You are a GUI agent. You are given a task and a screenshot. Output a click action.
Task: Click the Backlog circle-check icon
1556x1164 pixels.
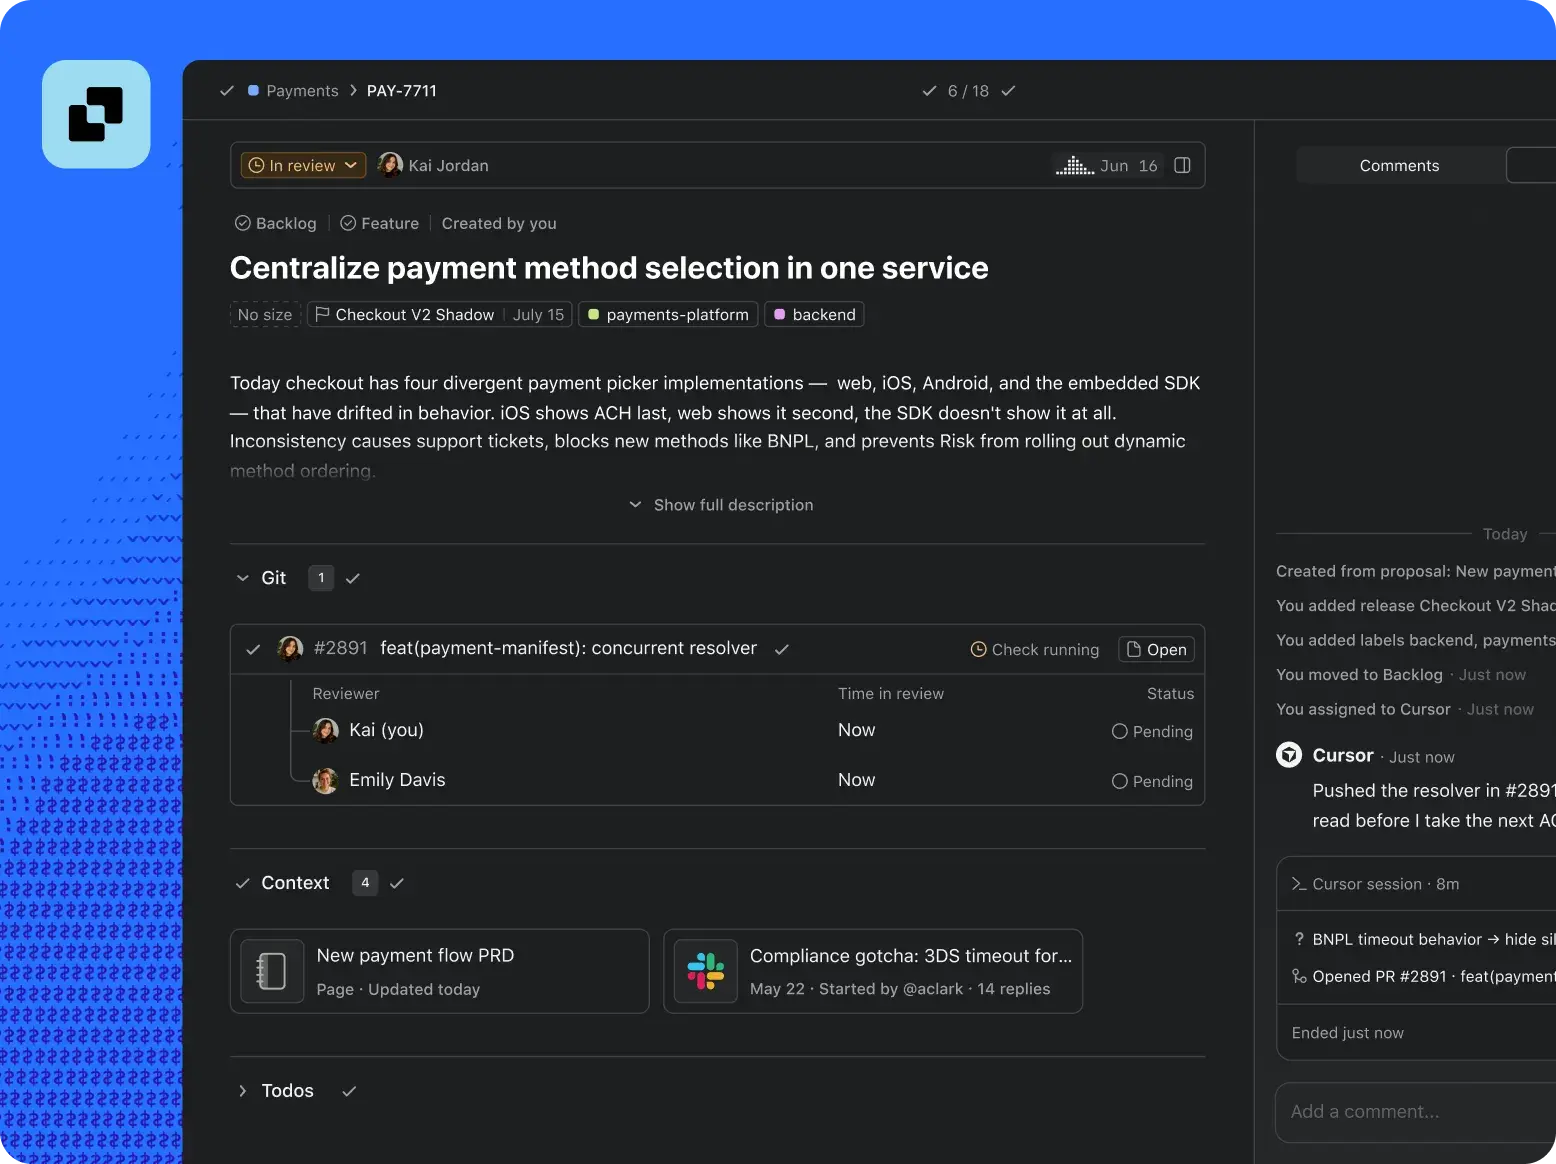(x=243, y=223)
